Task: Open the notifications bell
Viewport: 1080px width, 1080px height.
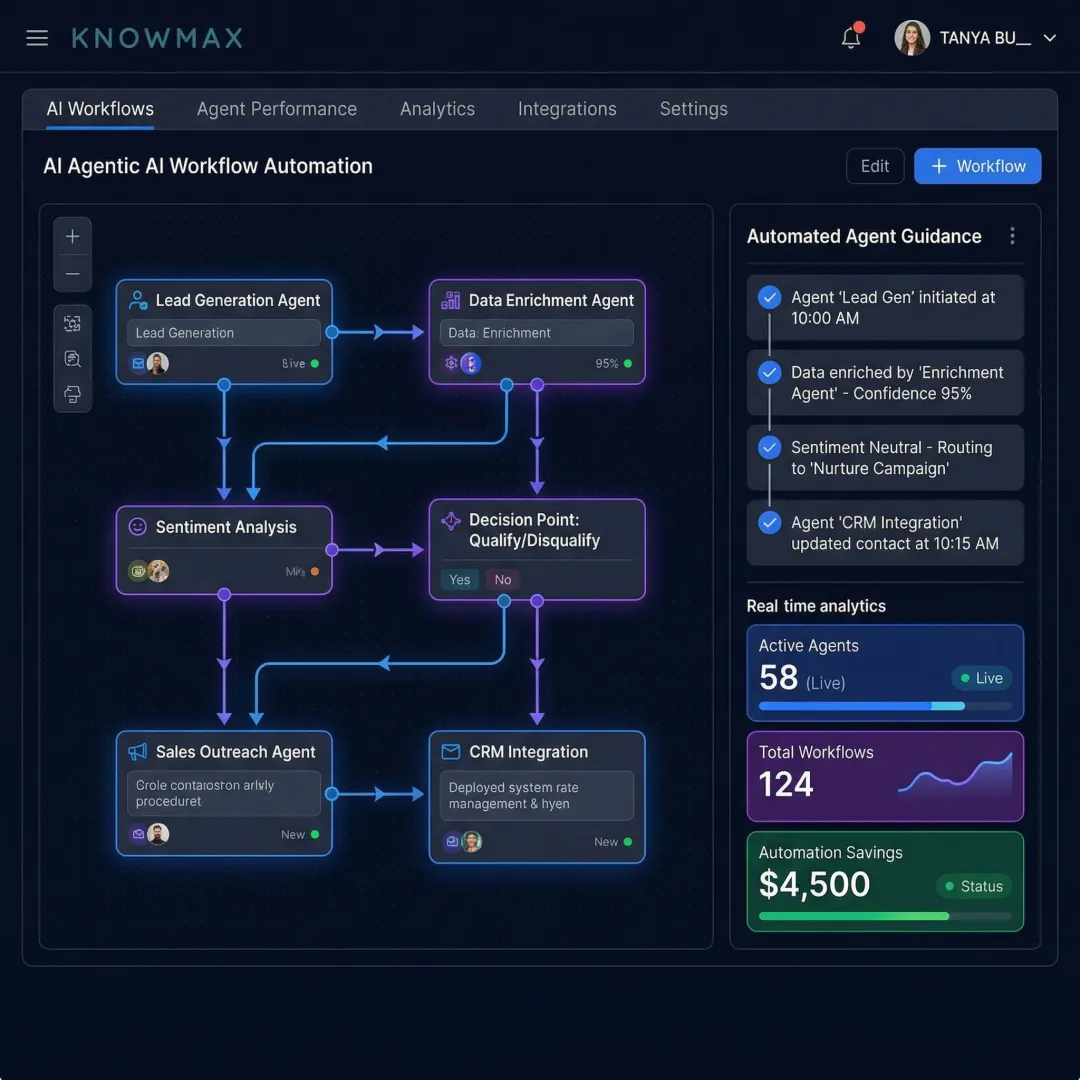Action: 851,37
